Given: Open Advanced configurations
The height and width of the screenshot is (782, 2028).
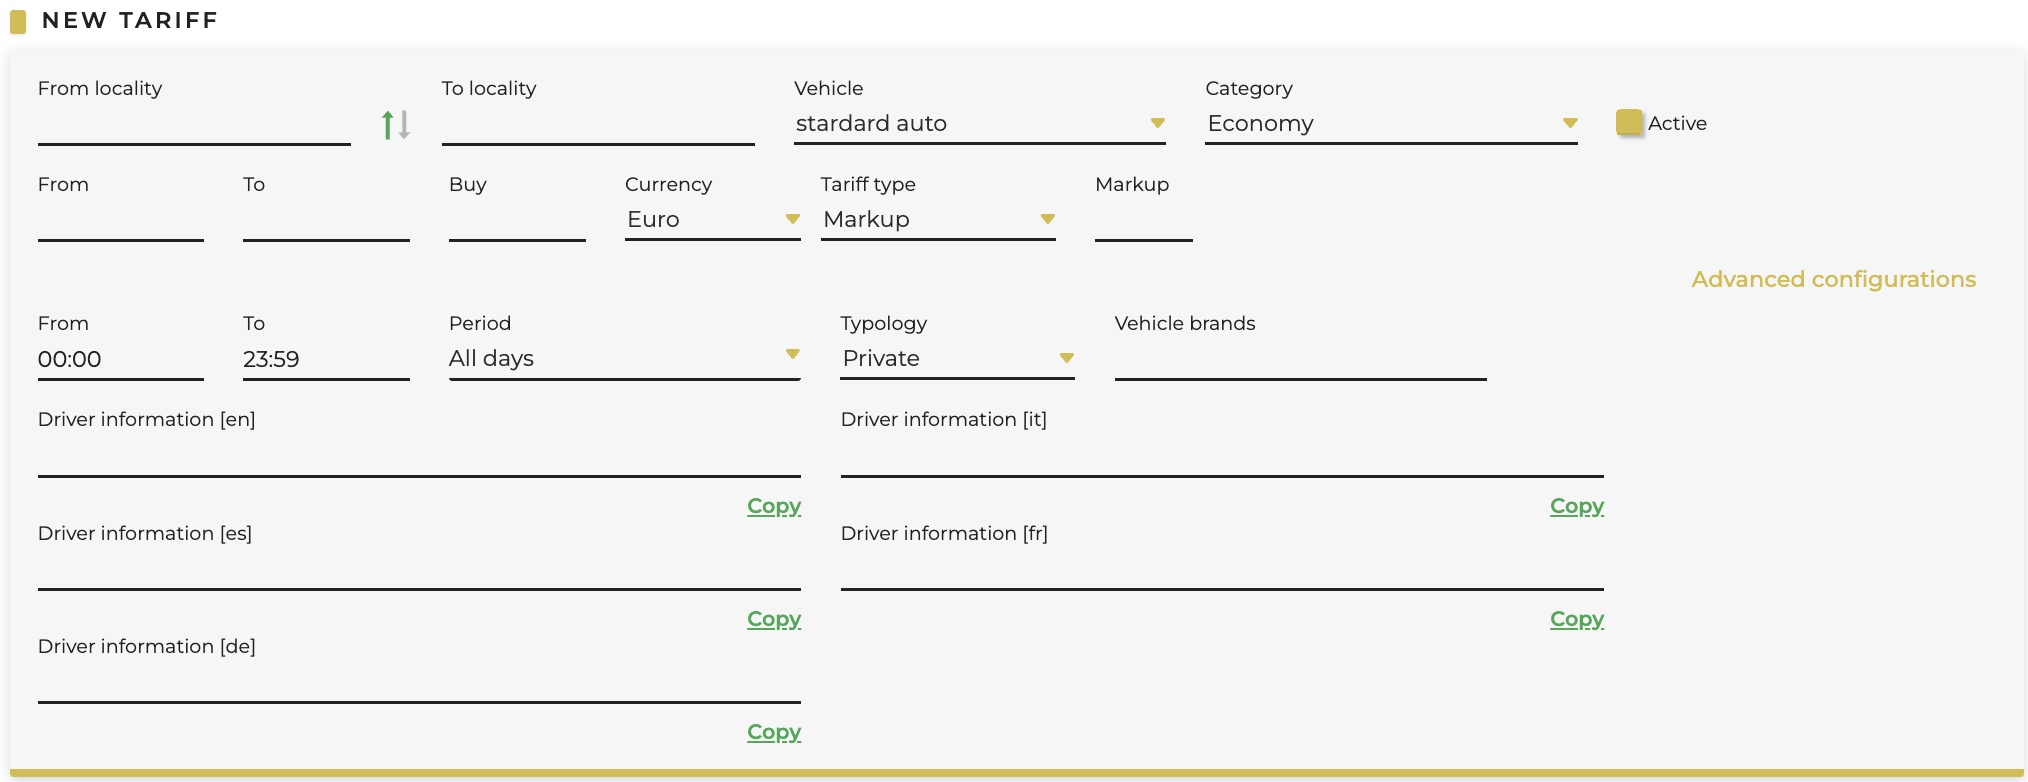Looking at the screenshot, I should coord(1833,279).
